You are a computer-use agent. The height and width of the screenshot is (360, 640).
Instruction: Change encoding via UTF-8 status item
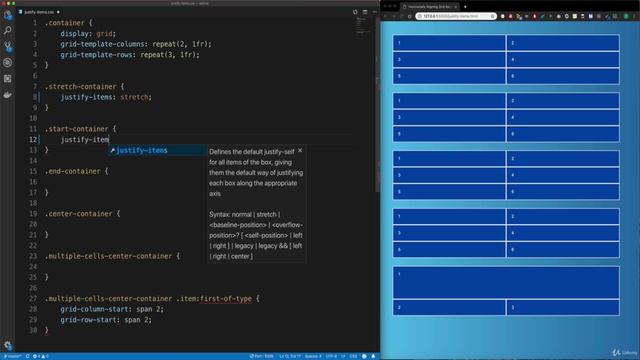pyautogui.click(x=331, y=356)
